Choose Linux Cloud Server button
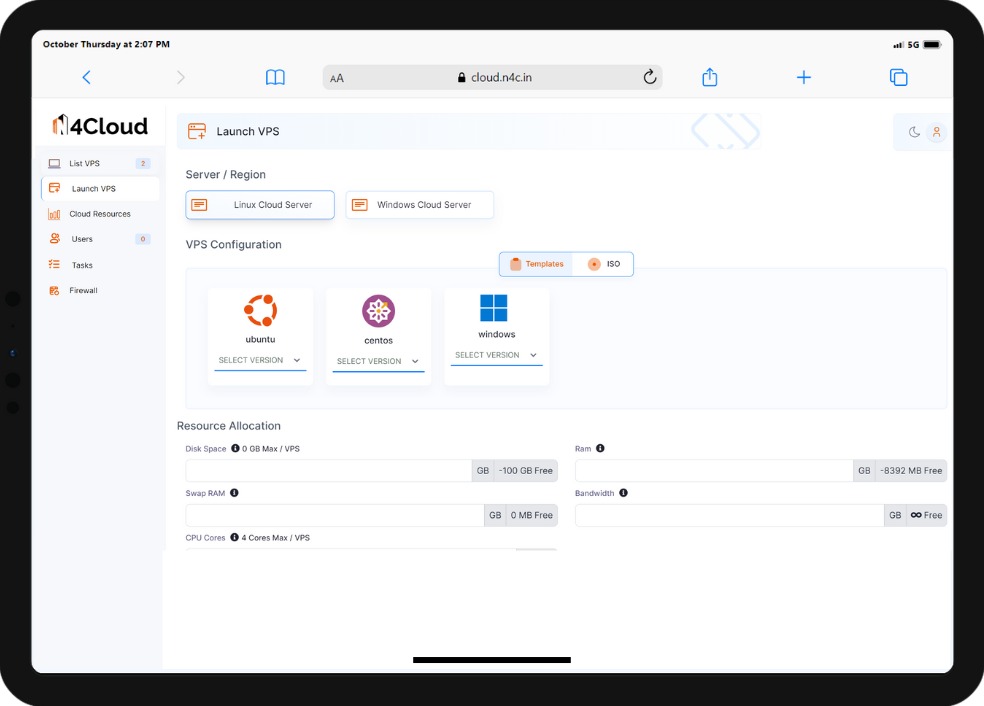 (260, 205)
